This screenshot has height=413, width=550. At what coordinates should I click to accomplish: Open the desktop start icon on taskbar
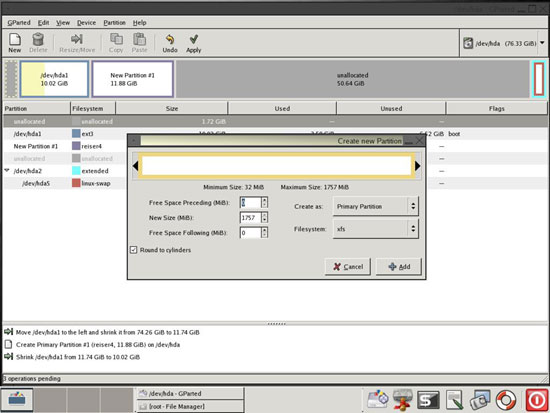(17, 399)
